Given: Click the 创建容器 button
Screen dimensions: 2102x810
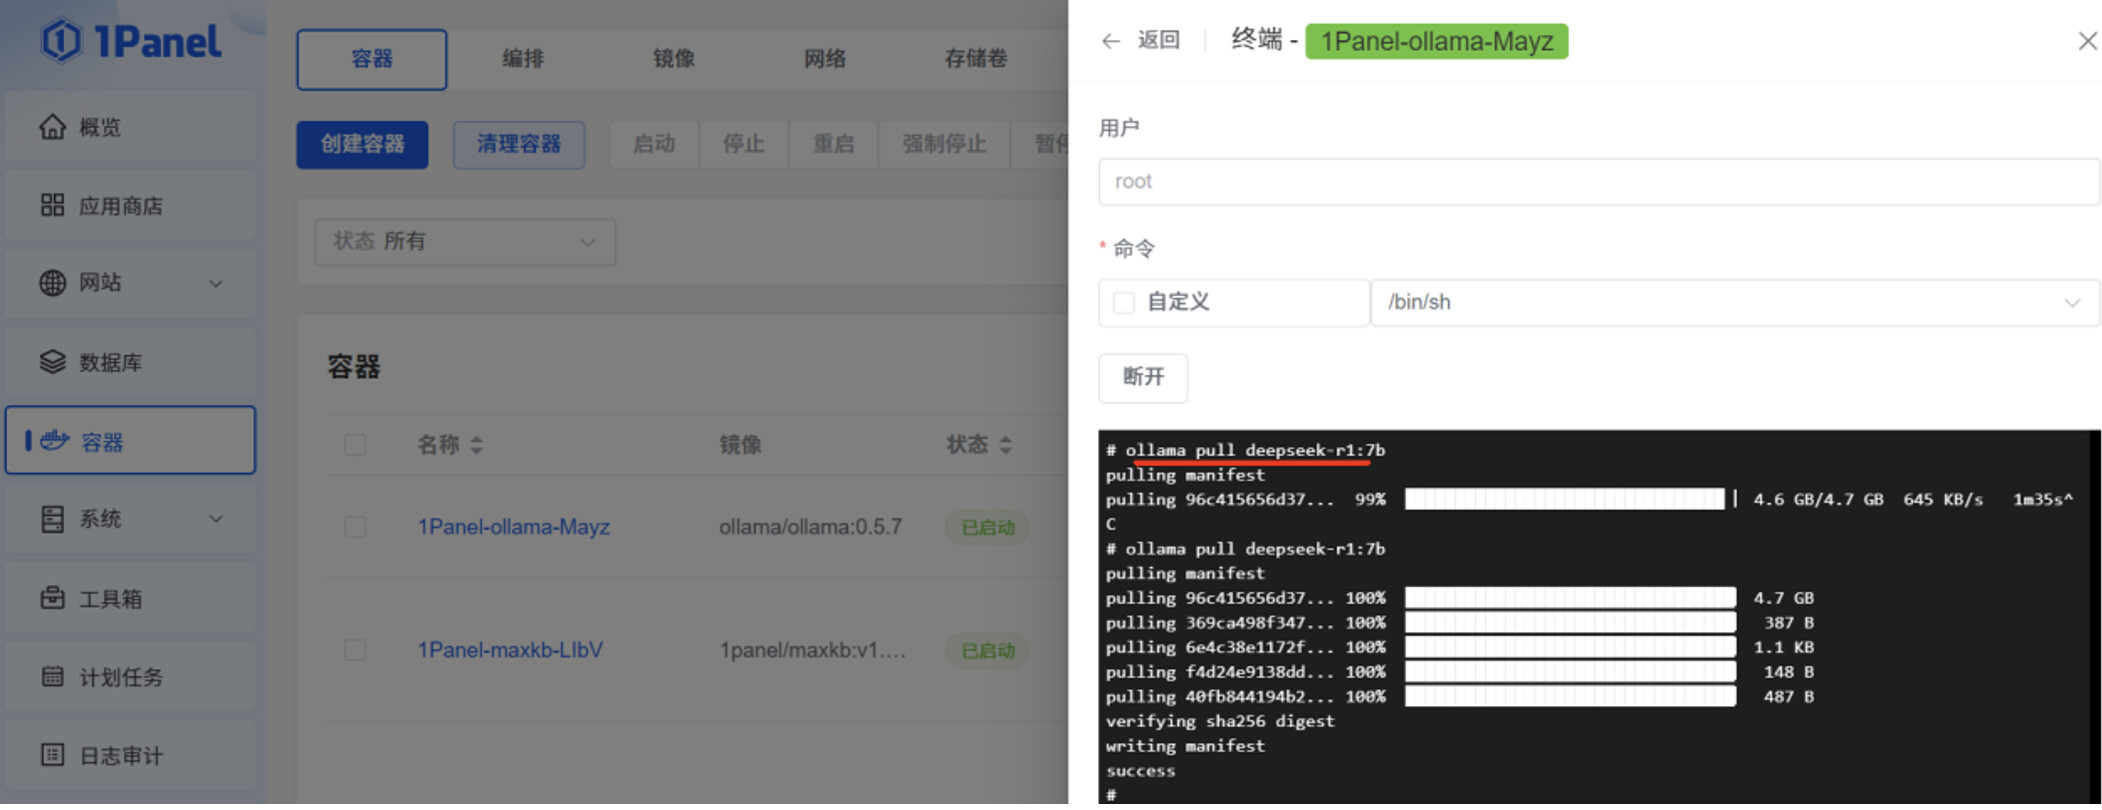Looking at the screenshot, I should point(362,145).
